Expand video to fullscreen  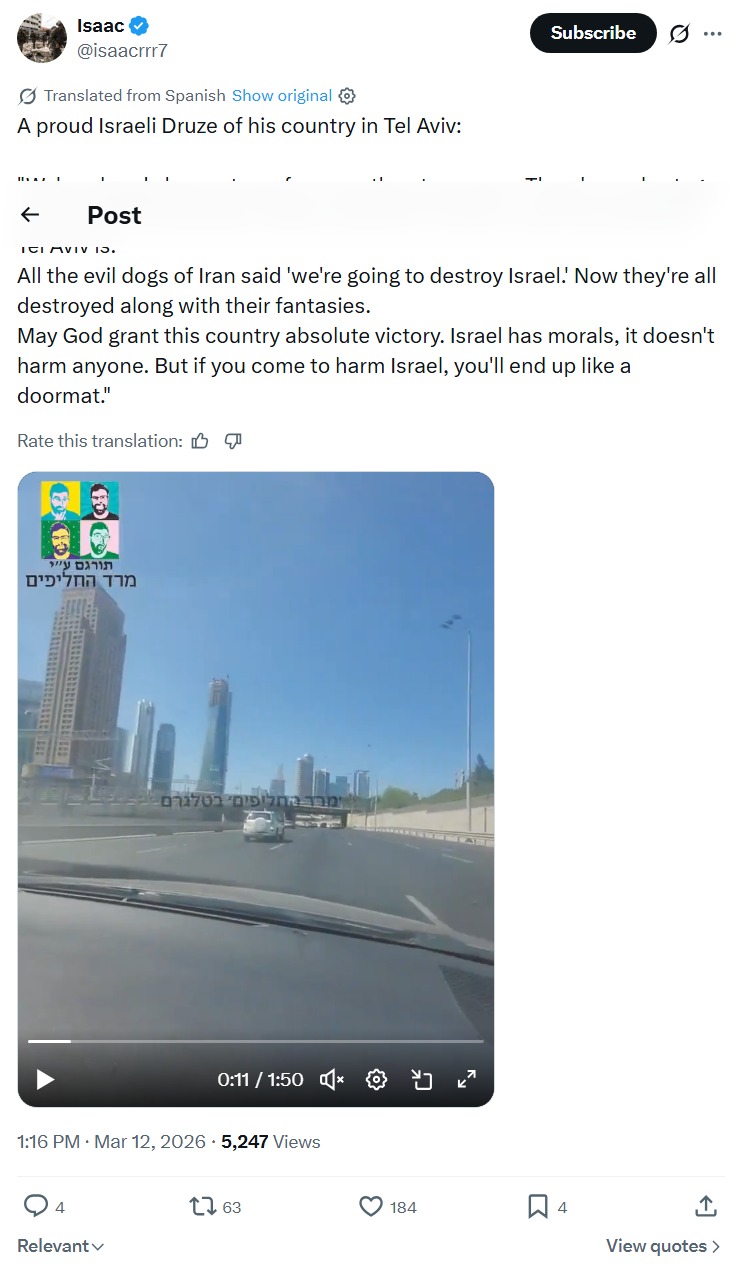[x=466, y=1079]
